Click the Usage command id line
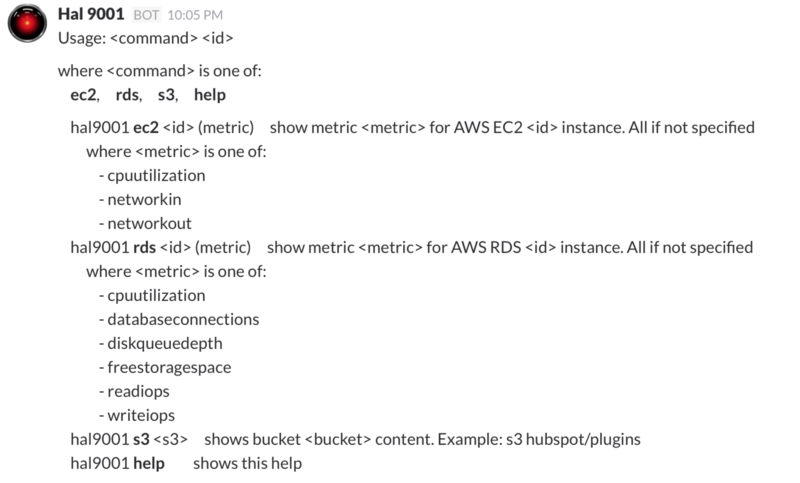 (x=145, y=38)
